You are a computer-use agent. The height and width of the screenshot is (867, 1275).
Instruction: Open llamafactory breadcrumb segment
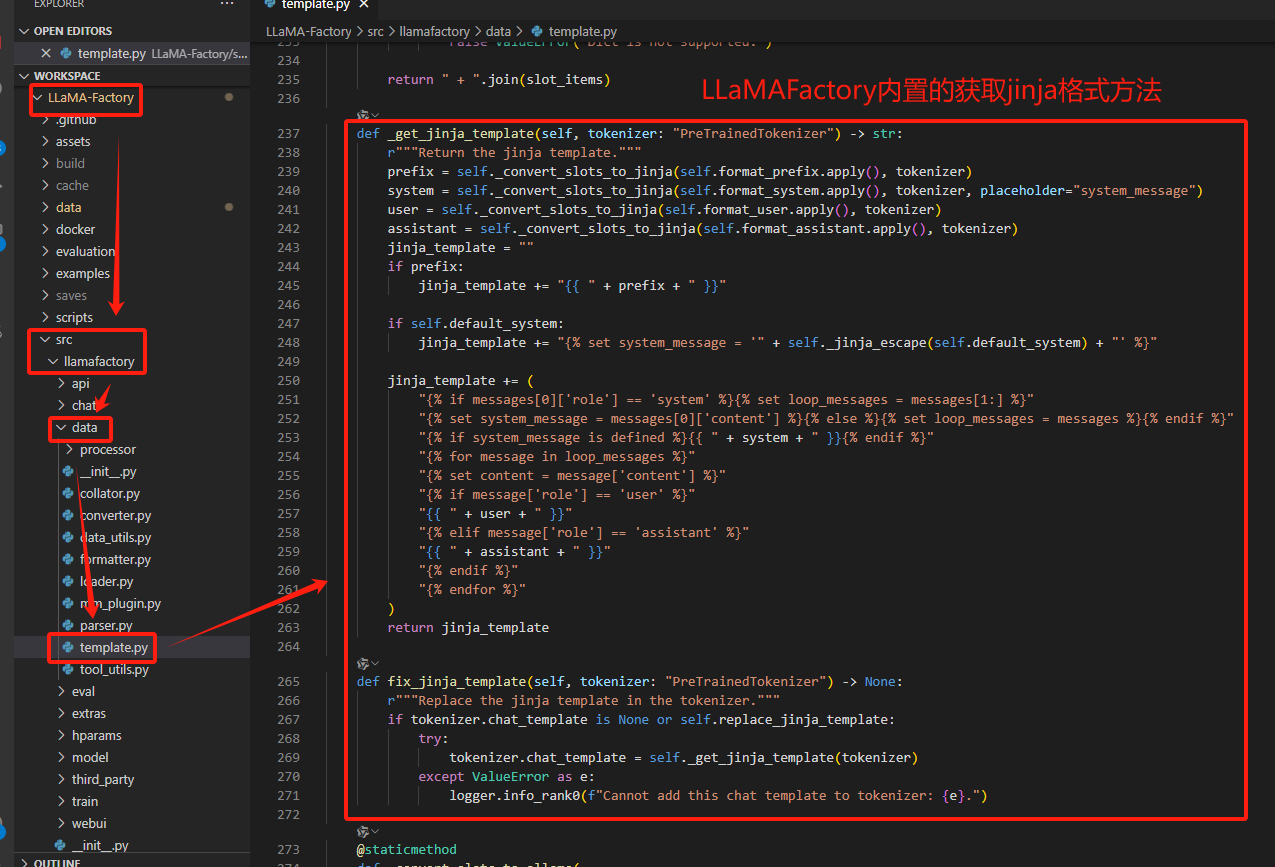click(x=435, y=31)
